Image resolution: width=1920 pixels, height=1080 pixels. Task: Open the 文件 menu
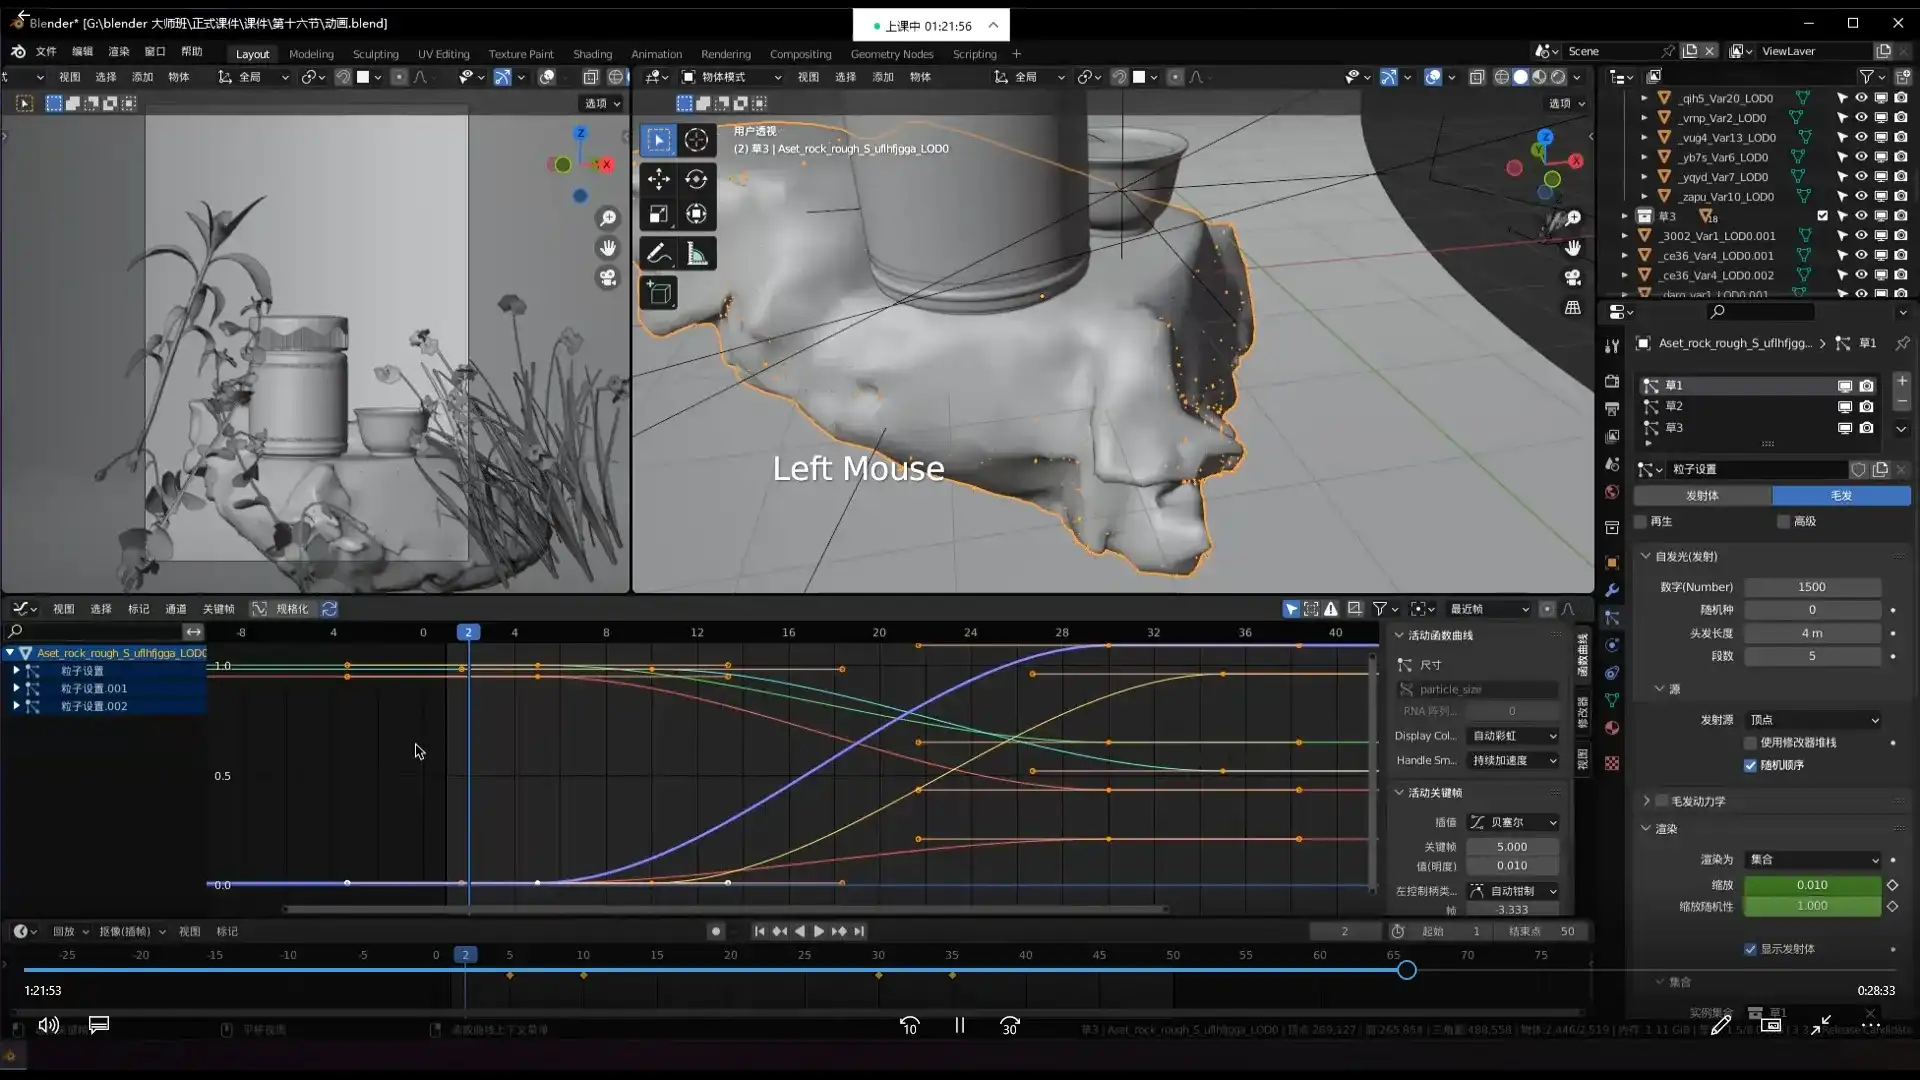(46, 51)
